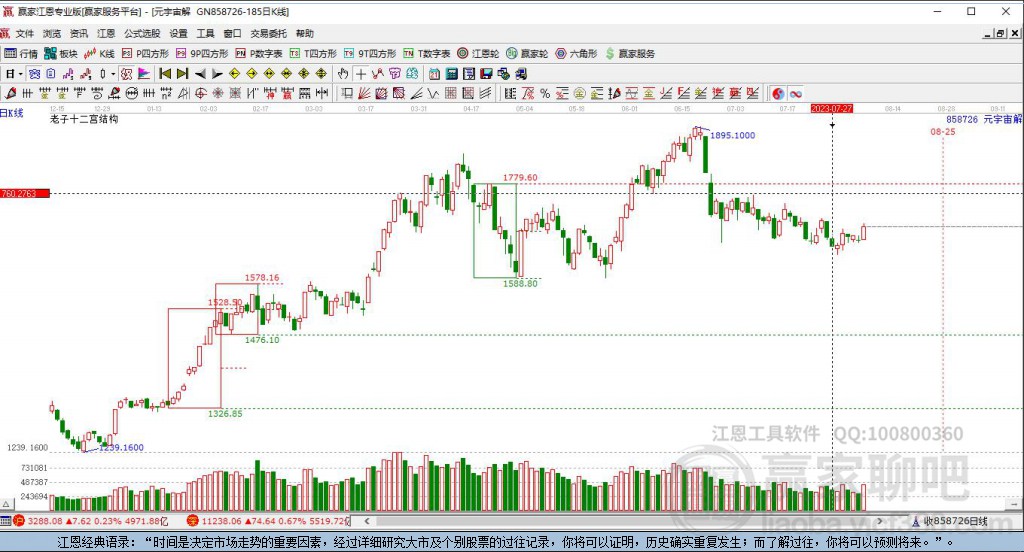Select the zigzag wave line tool
This screenshot has height=552, width=1024.
[433, 93]
